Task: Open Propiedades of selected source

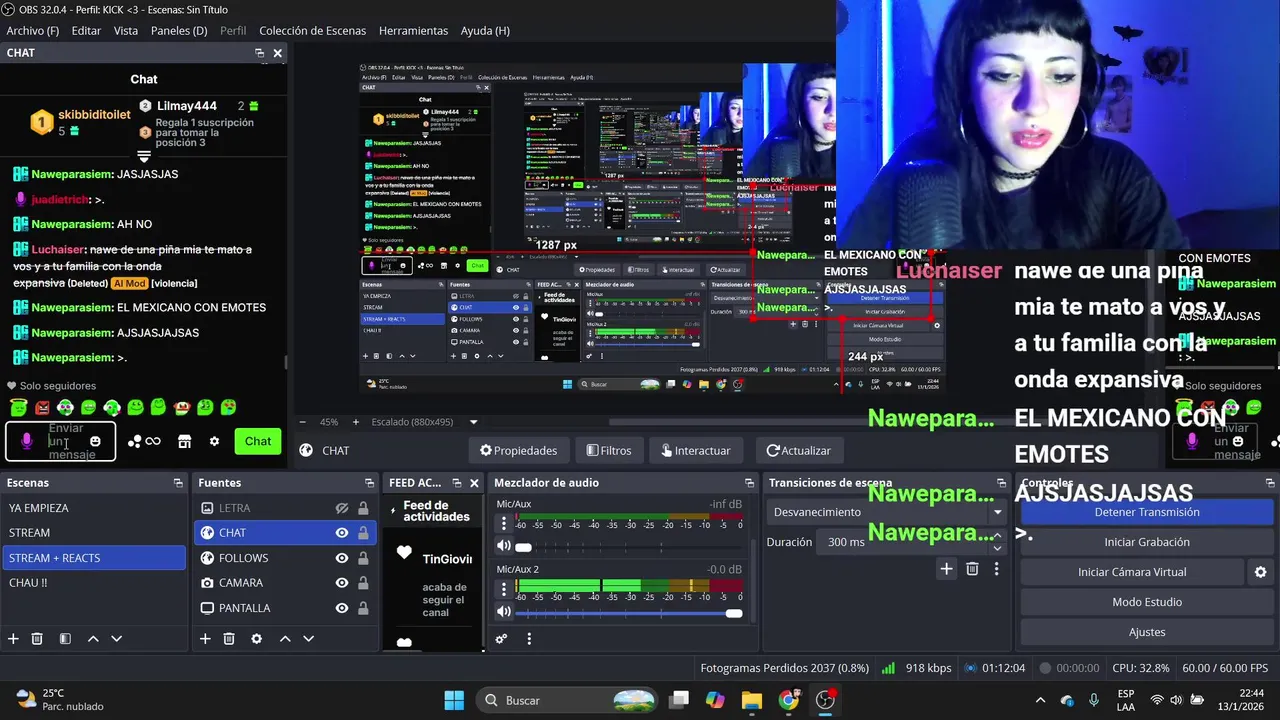Action: tap(519, 450)
